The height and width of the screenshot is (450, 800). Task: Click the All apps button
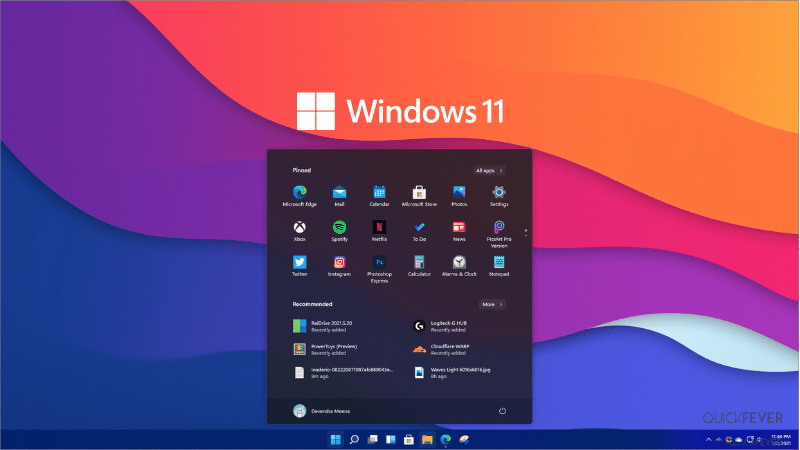point(489,170)
